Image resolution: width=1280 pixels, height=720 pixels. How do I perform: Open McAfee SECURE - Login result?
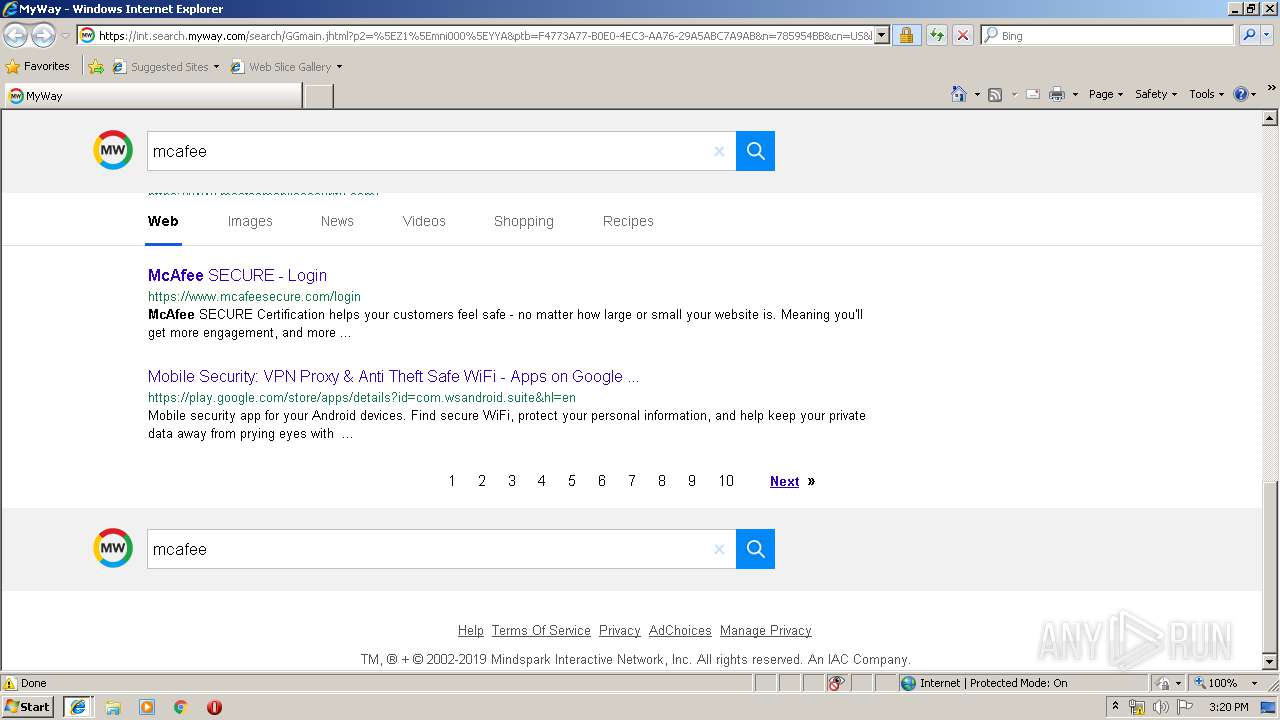point(237,275)
